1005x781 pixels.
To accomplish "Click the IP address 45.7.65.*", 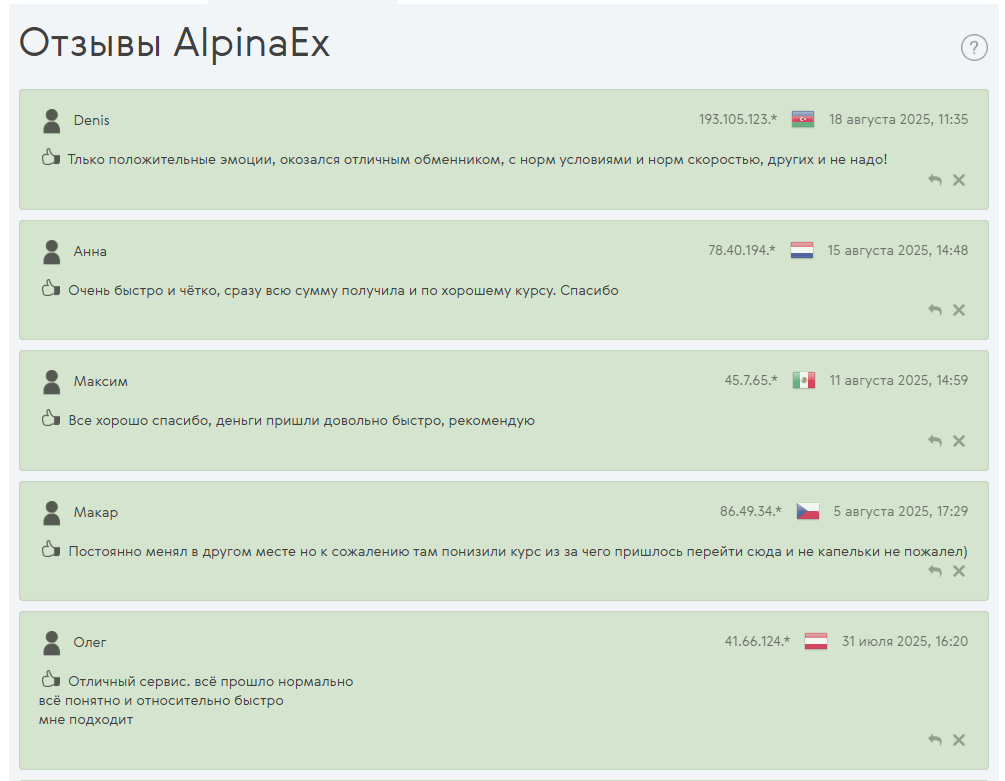I will (x=751, y=381).
